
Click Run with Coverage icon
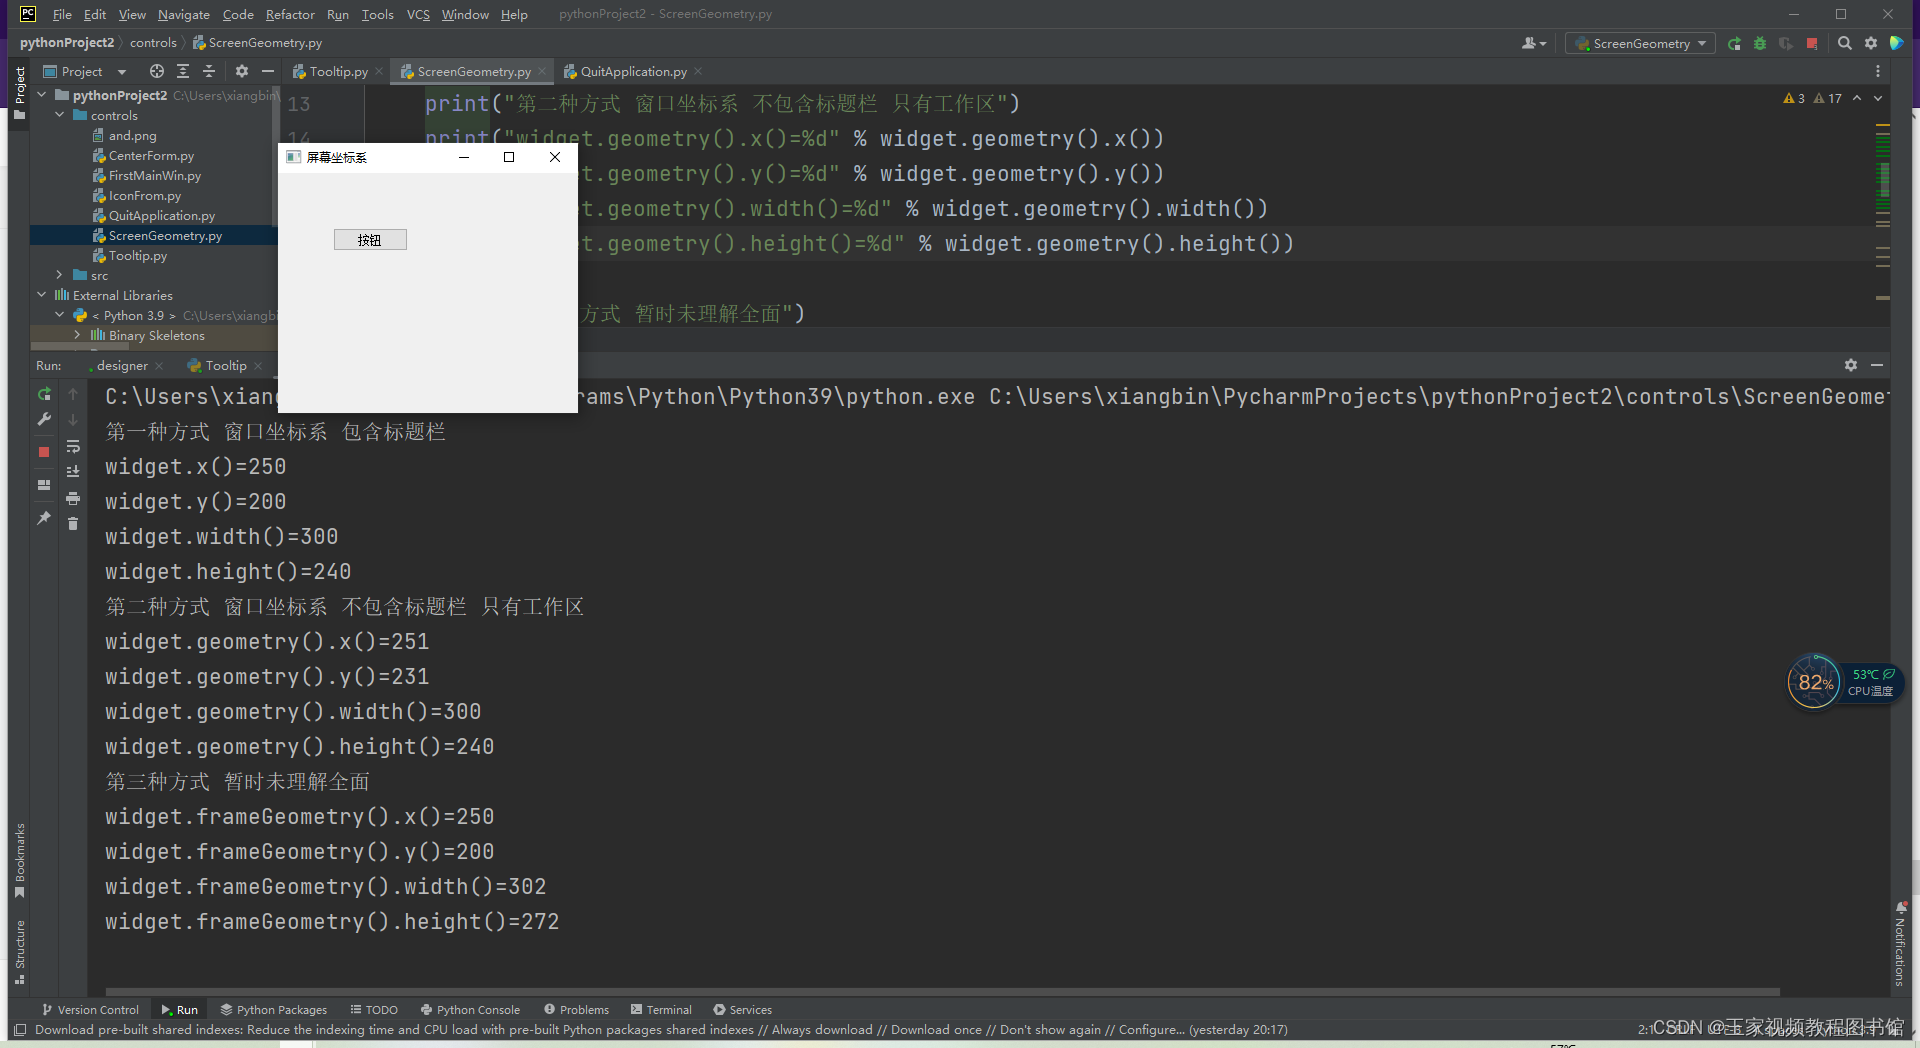[x=1786, y=44]
